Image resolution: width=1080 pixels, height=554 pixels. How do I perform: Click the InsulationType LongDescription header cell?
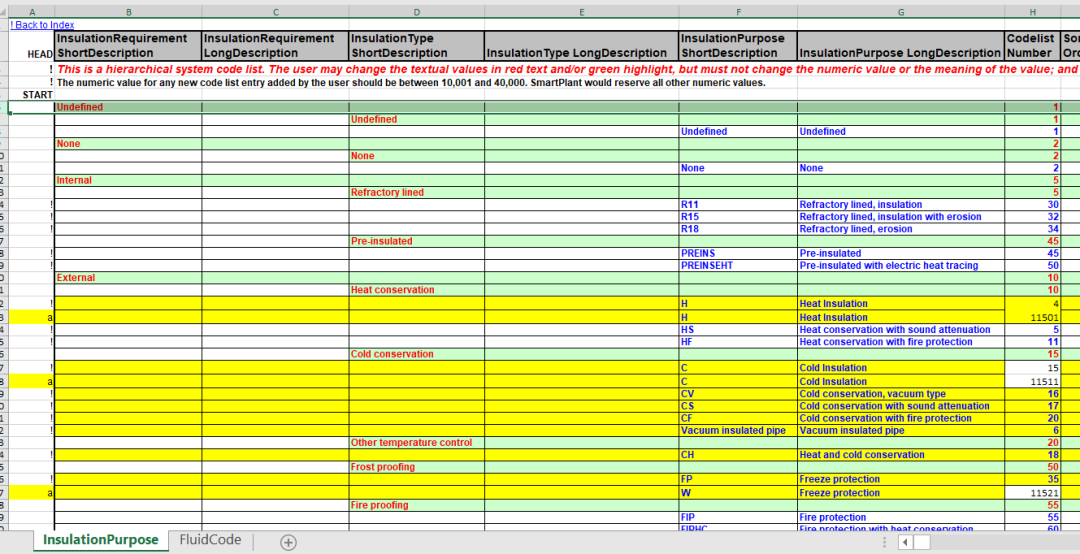coord(581,45)
